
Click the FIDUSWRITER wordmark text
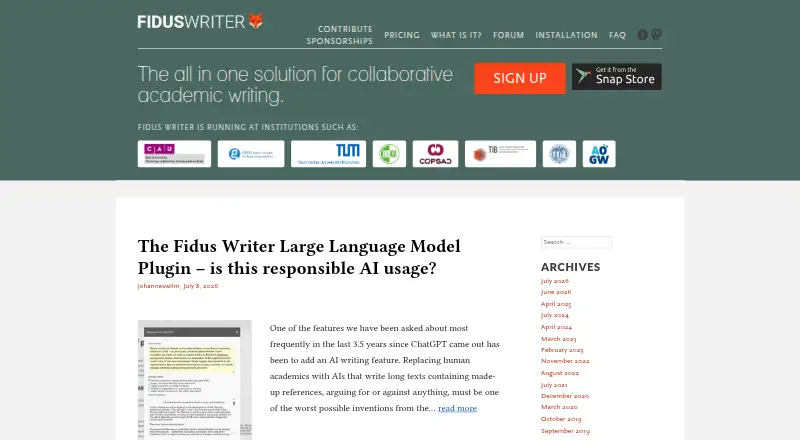point(191,22)
